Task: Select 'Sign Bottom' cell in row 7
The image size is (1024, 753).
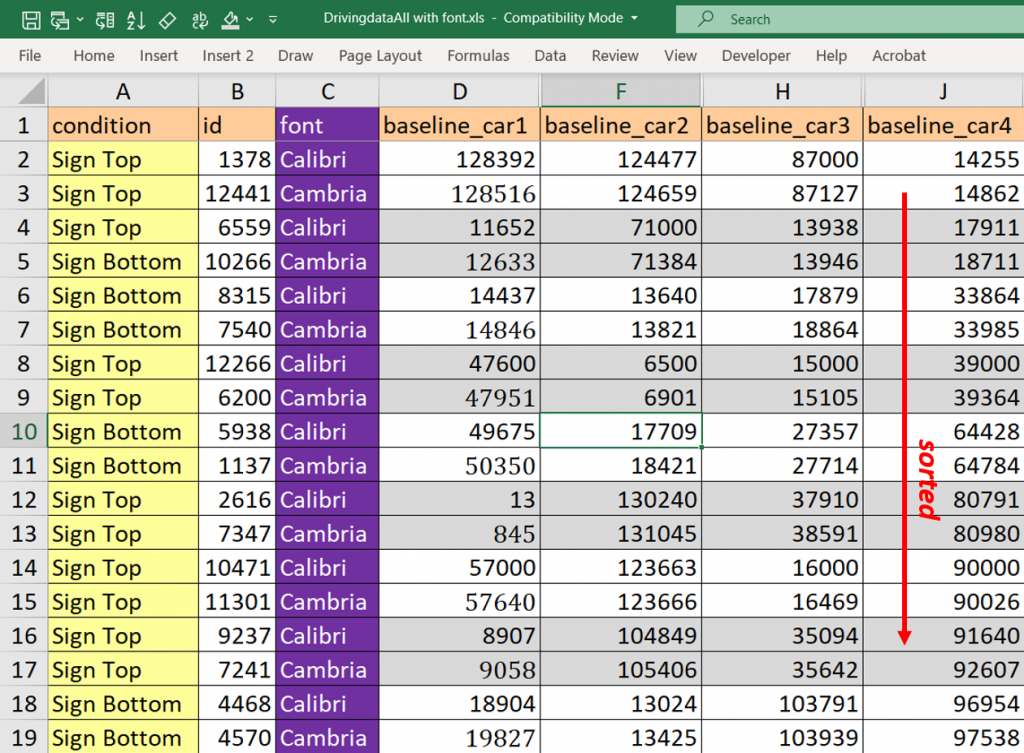Action: tap(123, 330)
